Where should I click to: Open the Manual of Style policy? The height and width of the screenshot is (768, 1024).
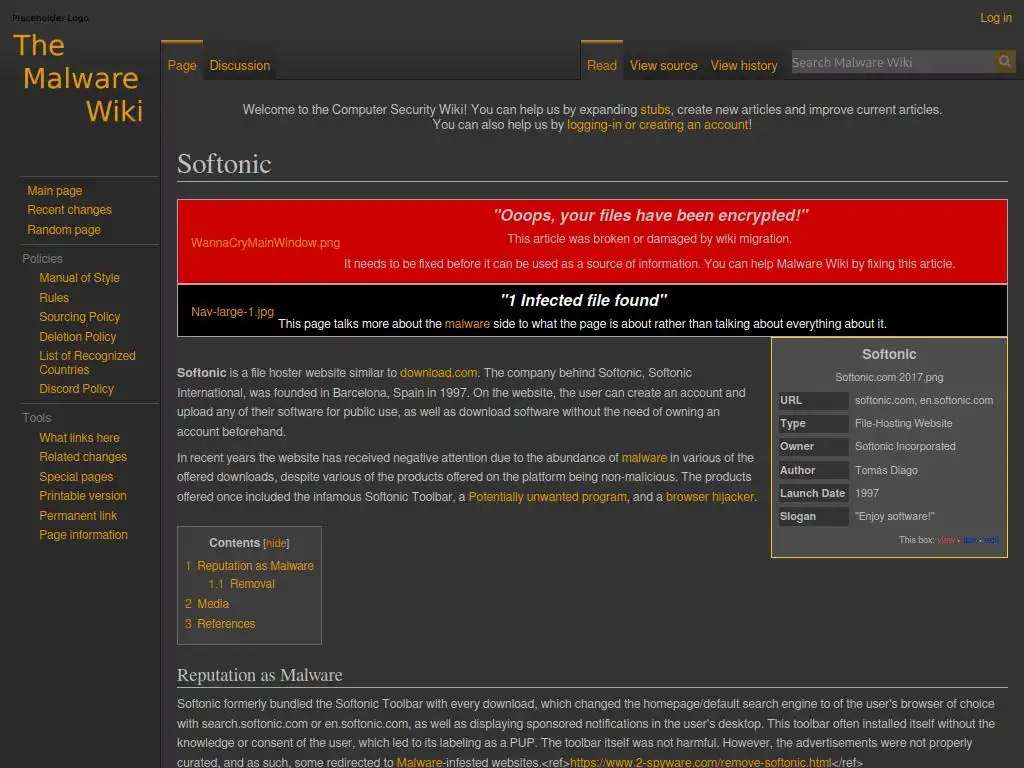point(79,278)
